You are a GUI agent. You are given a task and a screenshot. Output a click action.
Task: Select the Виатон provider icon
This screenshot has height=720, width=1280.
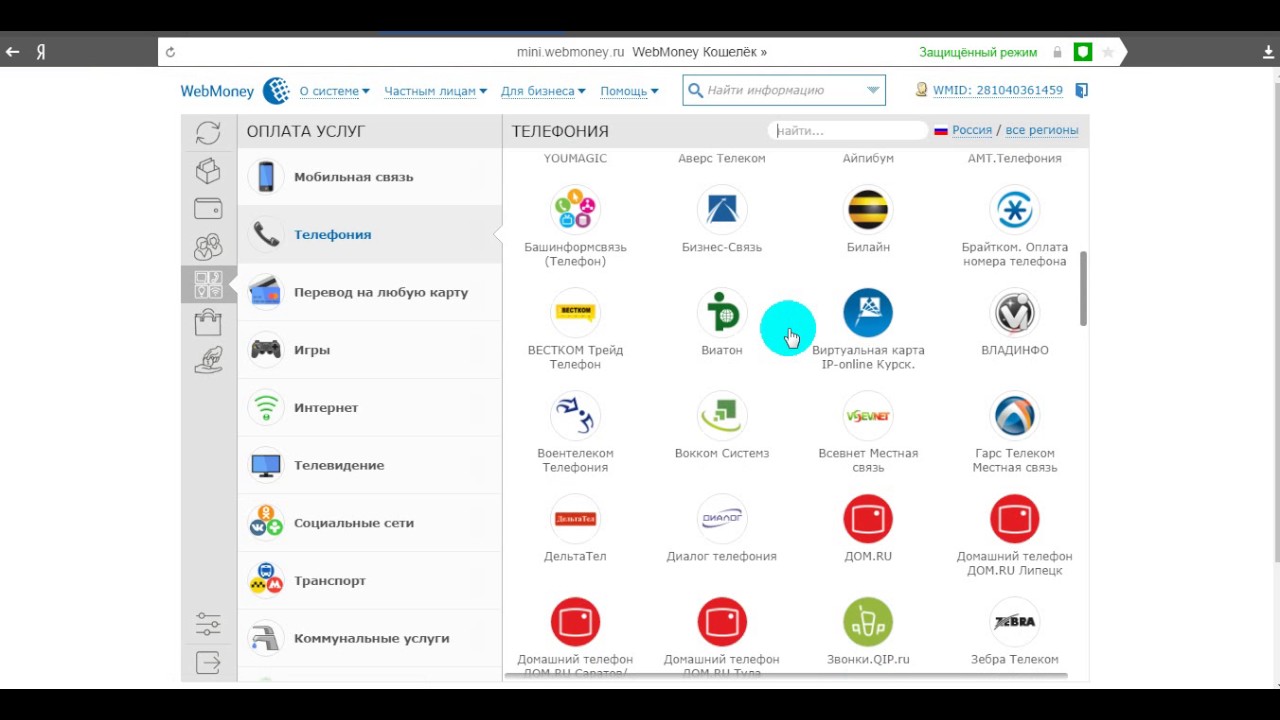[722, 313]
